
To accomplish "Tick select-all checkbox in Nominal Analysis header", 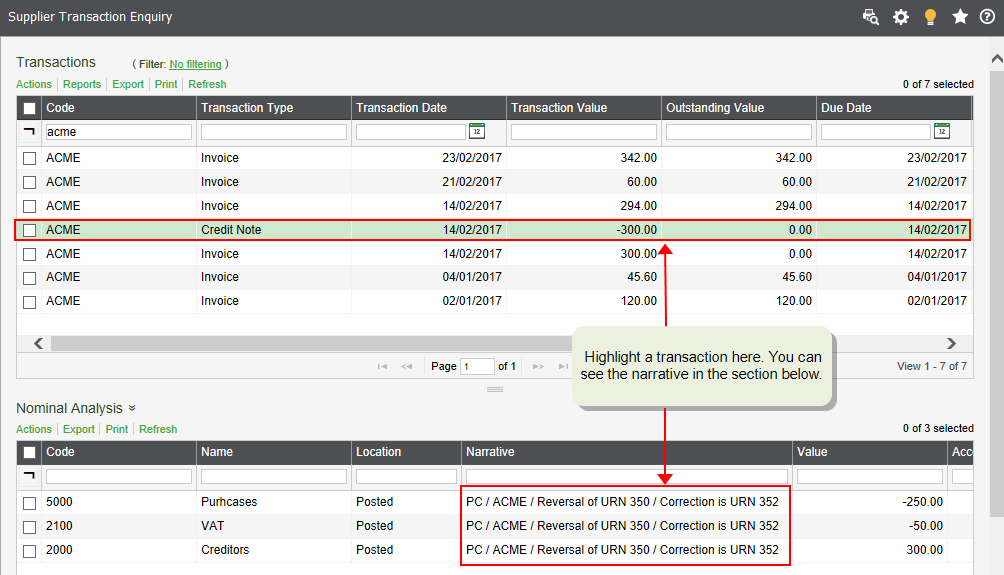I will pyautogui.click(x=29, y=453).
